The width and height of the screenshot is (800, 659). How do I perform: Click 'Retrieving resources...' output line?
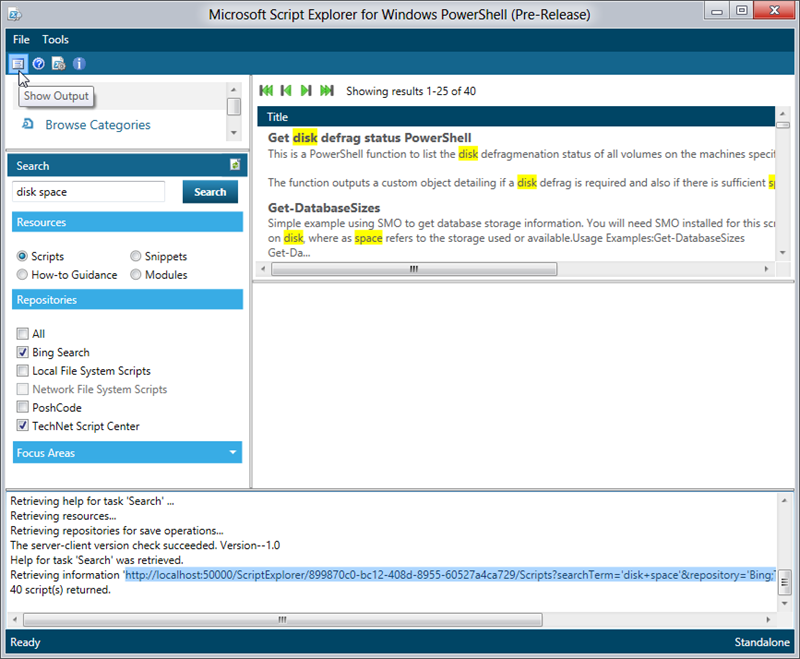pos(63,516)
